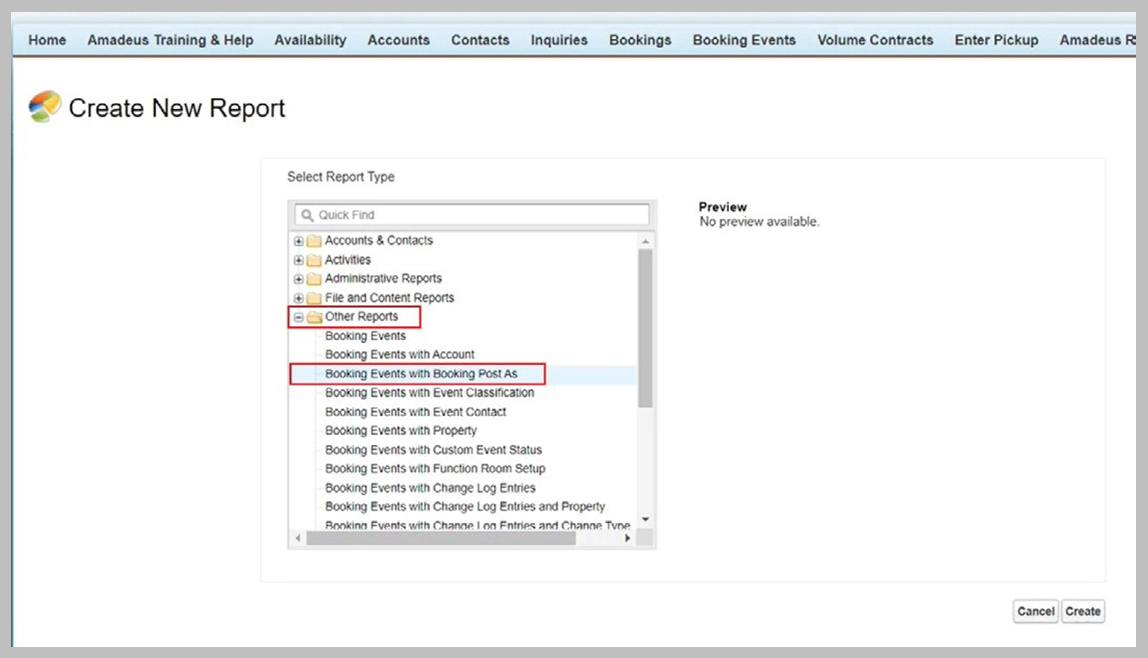Image resolution: width=1148 pixels, height=658 pixels.
Task: Select the Accounts & Contacts label
Action: 379,240
